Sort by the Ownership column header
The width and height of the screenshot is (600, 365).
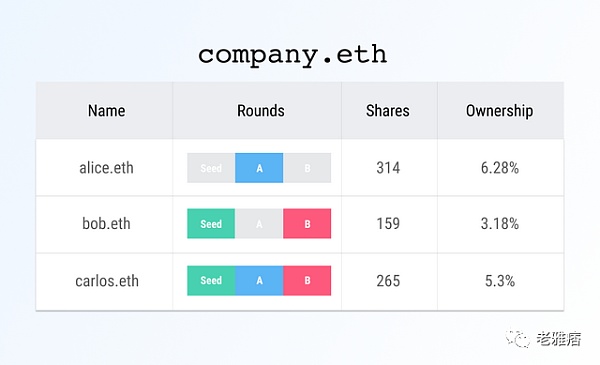[x=499, y=111]
